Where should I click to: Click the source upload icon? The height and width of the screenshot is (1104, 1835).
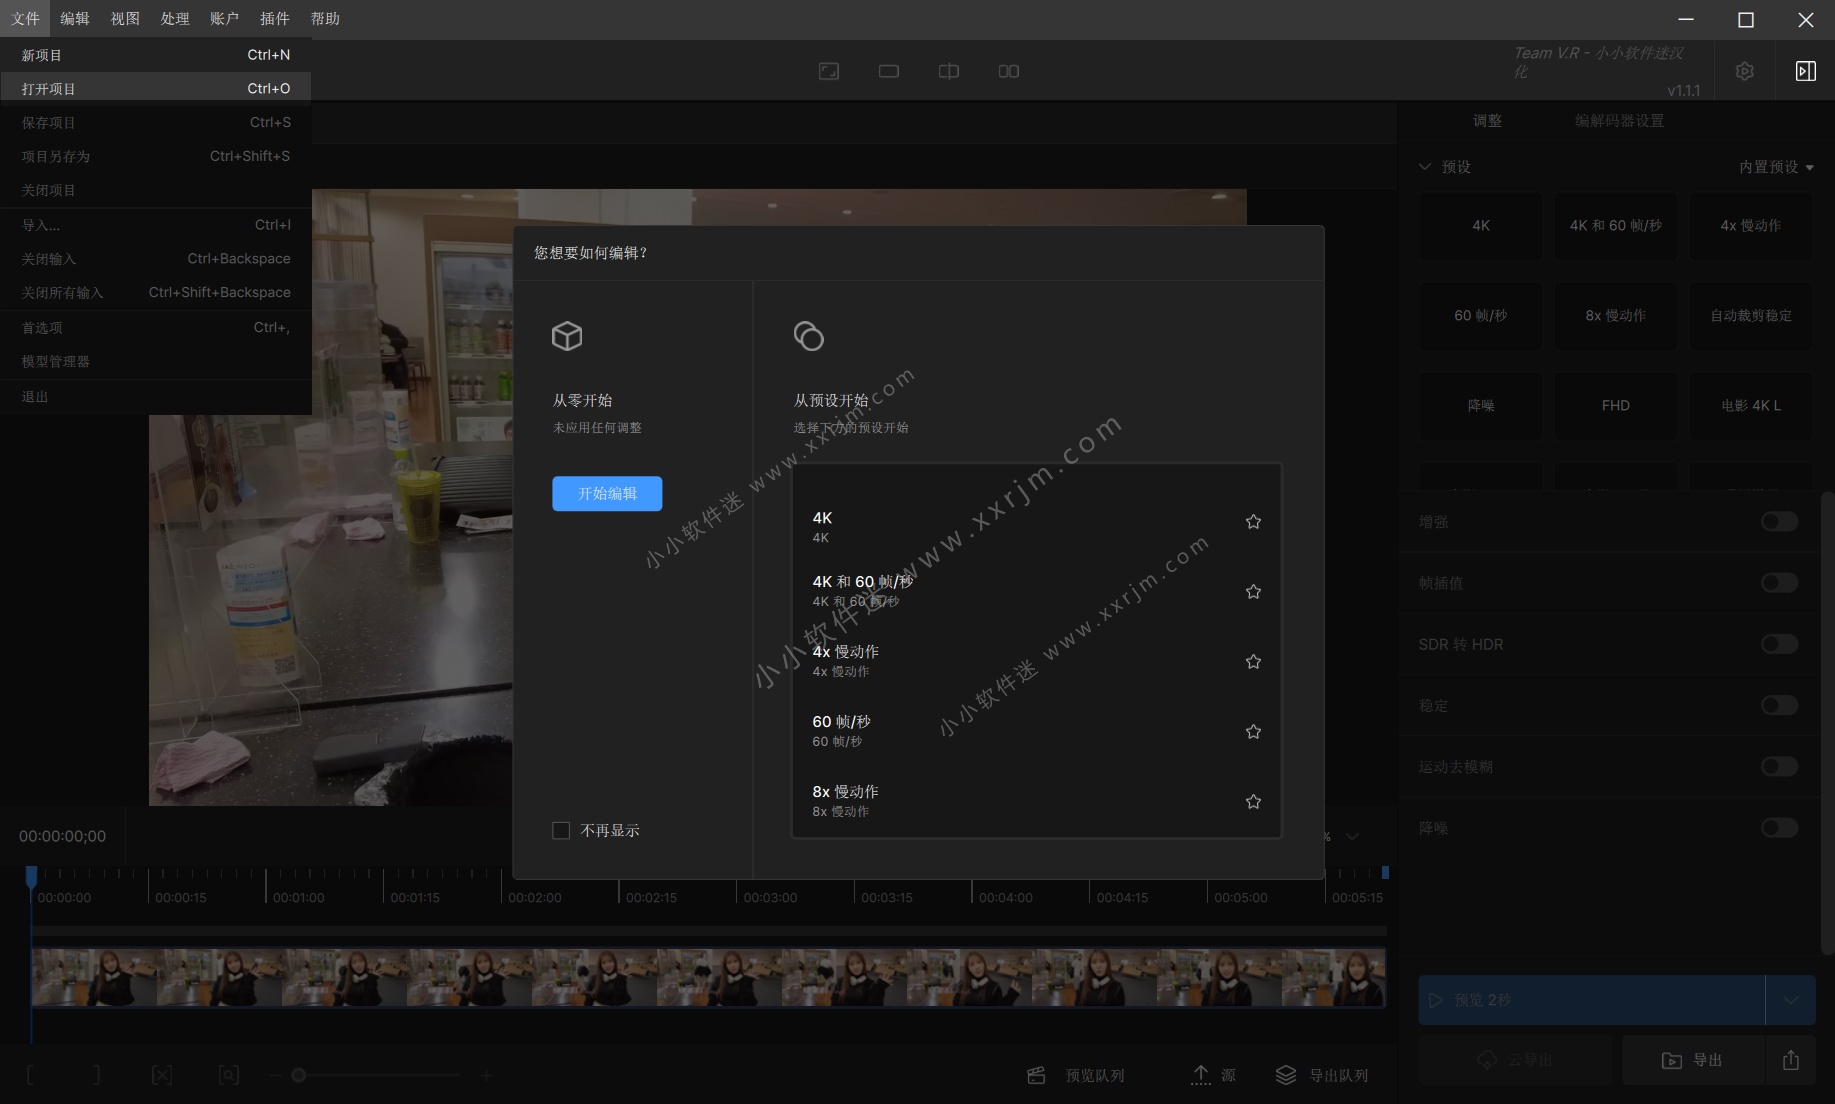pos(1202,1075)
